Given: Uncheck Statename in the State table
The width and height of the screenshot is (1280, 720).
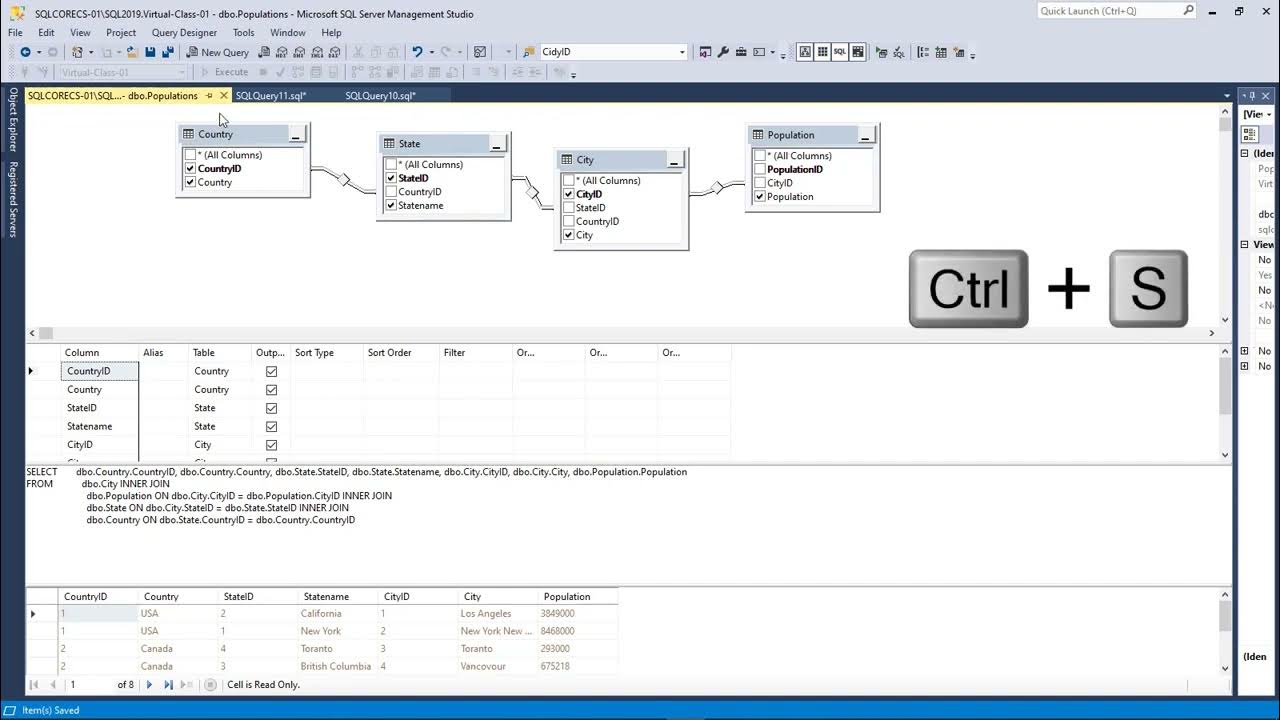Looking at the screenshot, I should click(x=391, y=206).
